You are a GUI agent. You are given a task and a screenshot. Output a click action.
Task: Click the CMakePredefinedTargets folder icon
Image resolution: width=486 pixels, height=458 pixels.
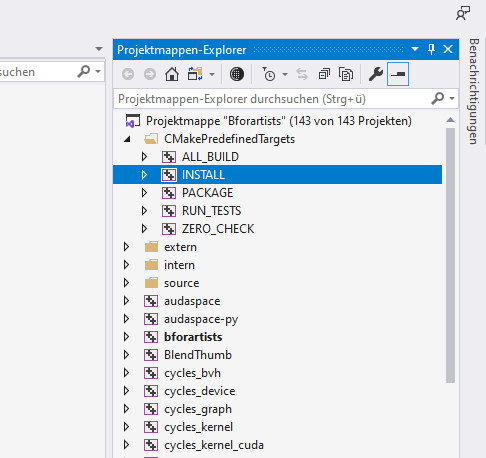pyautogui.click(x=151, y=139)
